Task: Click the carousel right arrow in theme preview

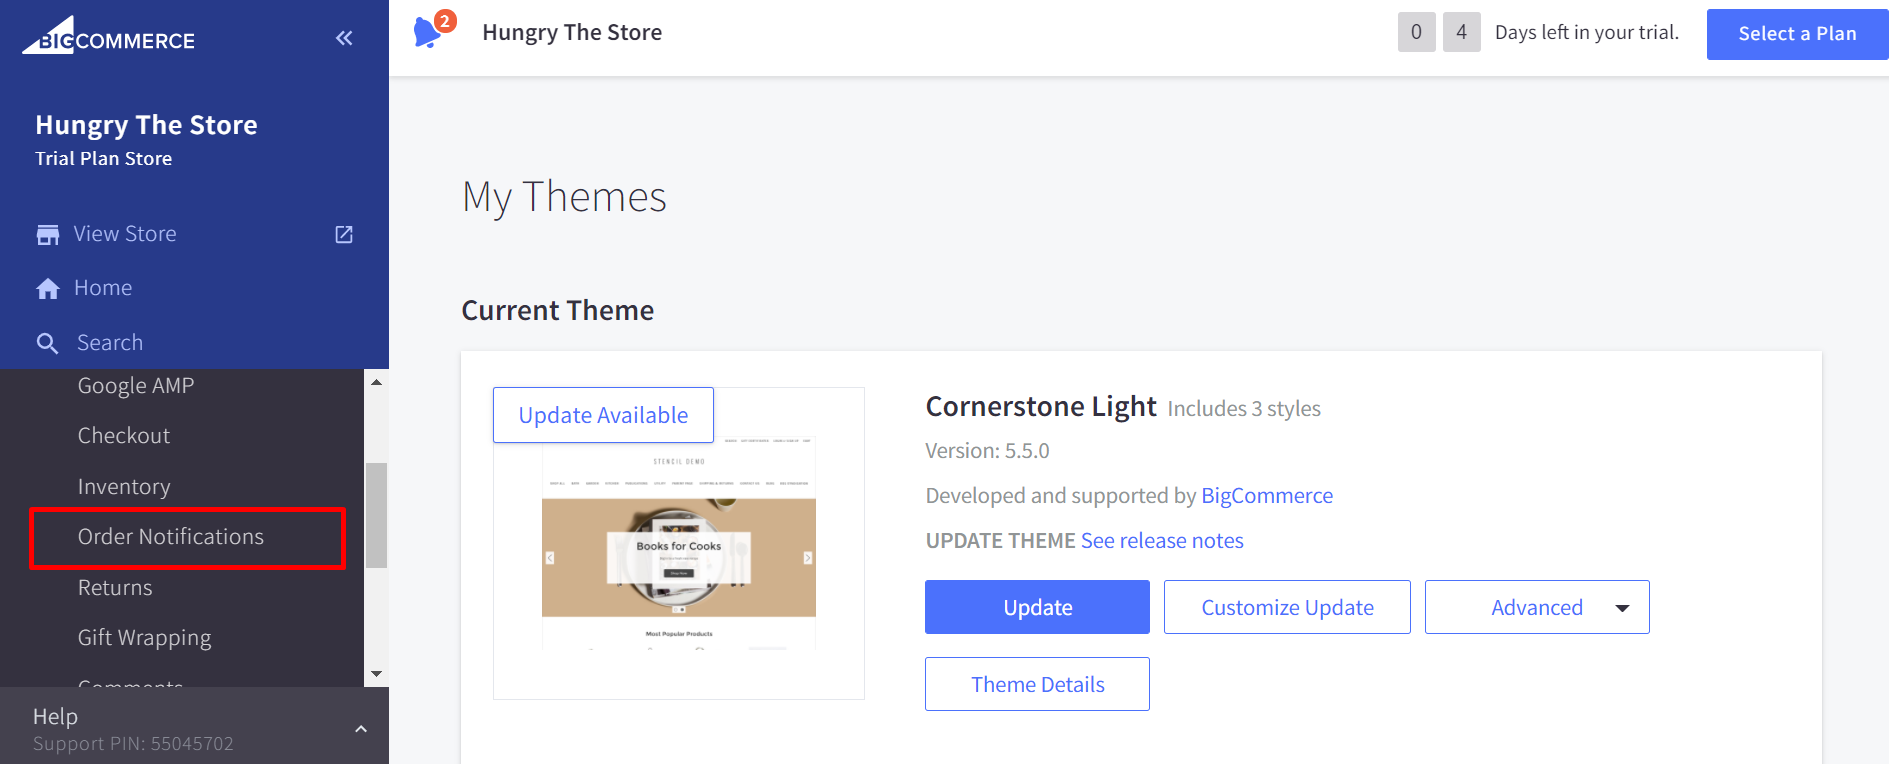Action: click(x=807, y=558)
